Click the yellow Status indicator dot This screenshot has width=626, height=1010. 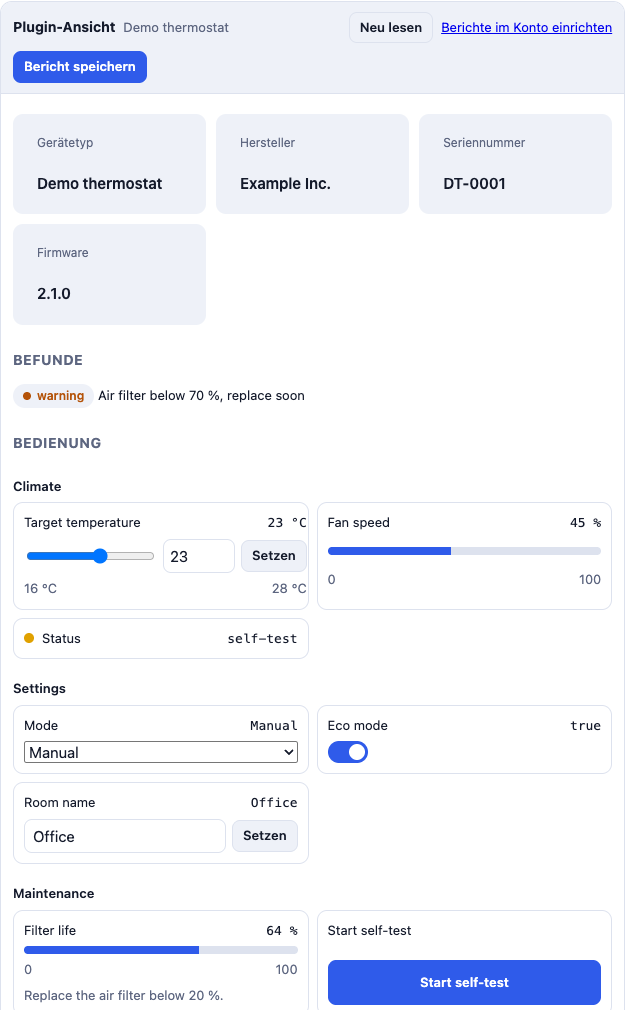point(29,638)
